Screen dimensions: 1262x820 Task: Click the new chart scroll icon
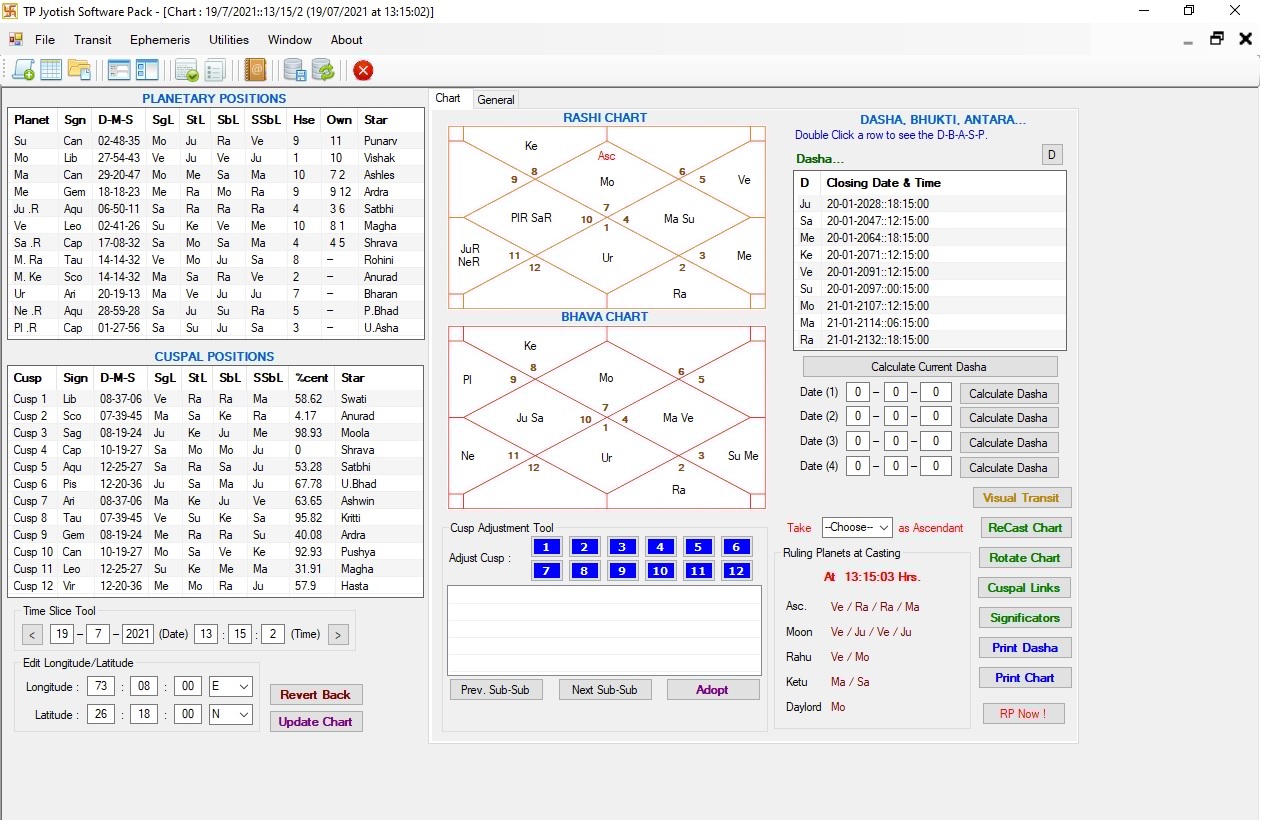coord(23,70)
